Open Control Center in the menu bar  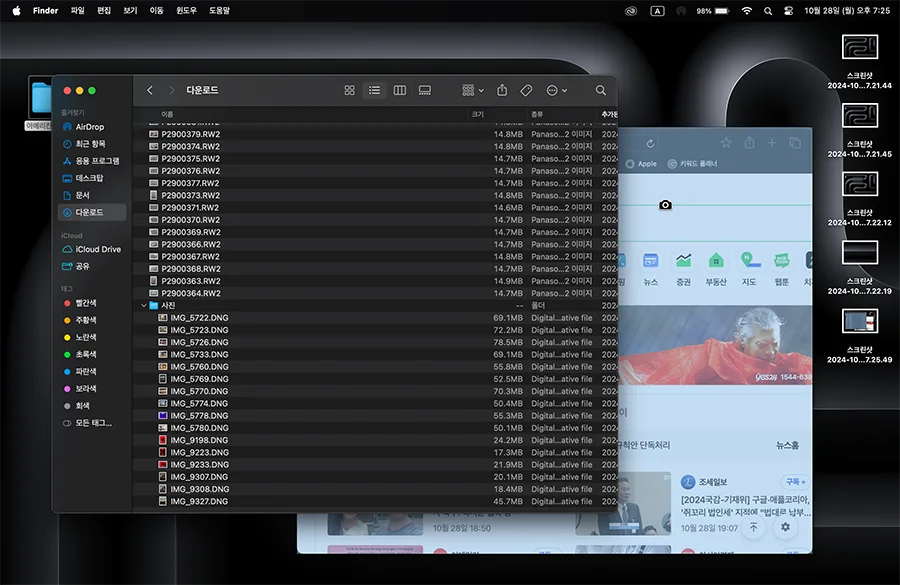click(x=789, y=11)
